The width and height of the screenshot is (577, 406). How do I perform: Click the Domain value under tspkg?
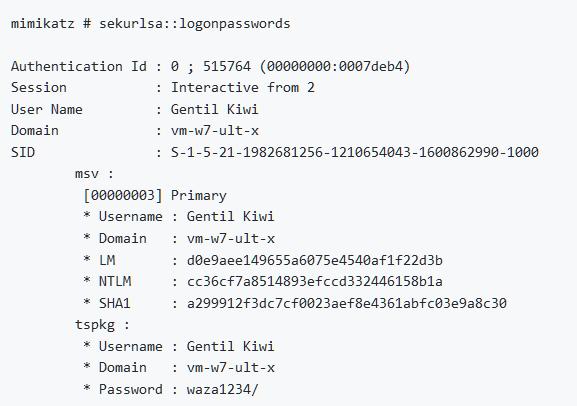click(231, 368)
